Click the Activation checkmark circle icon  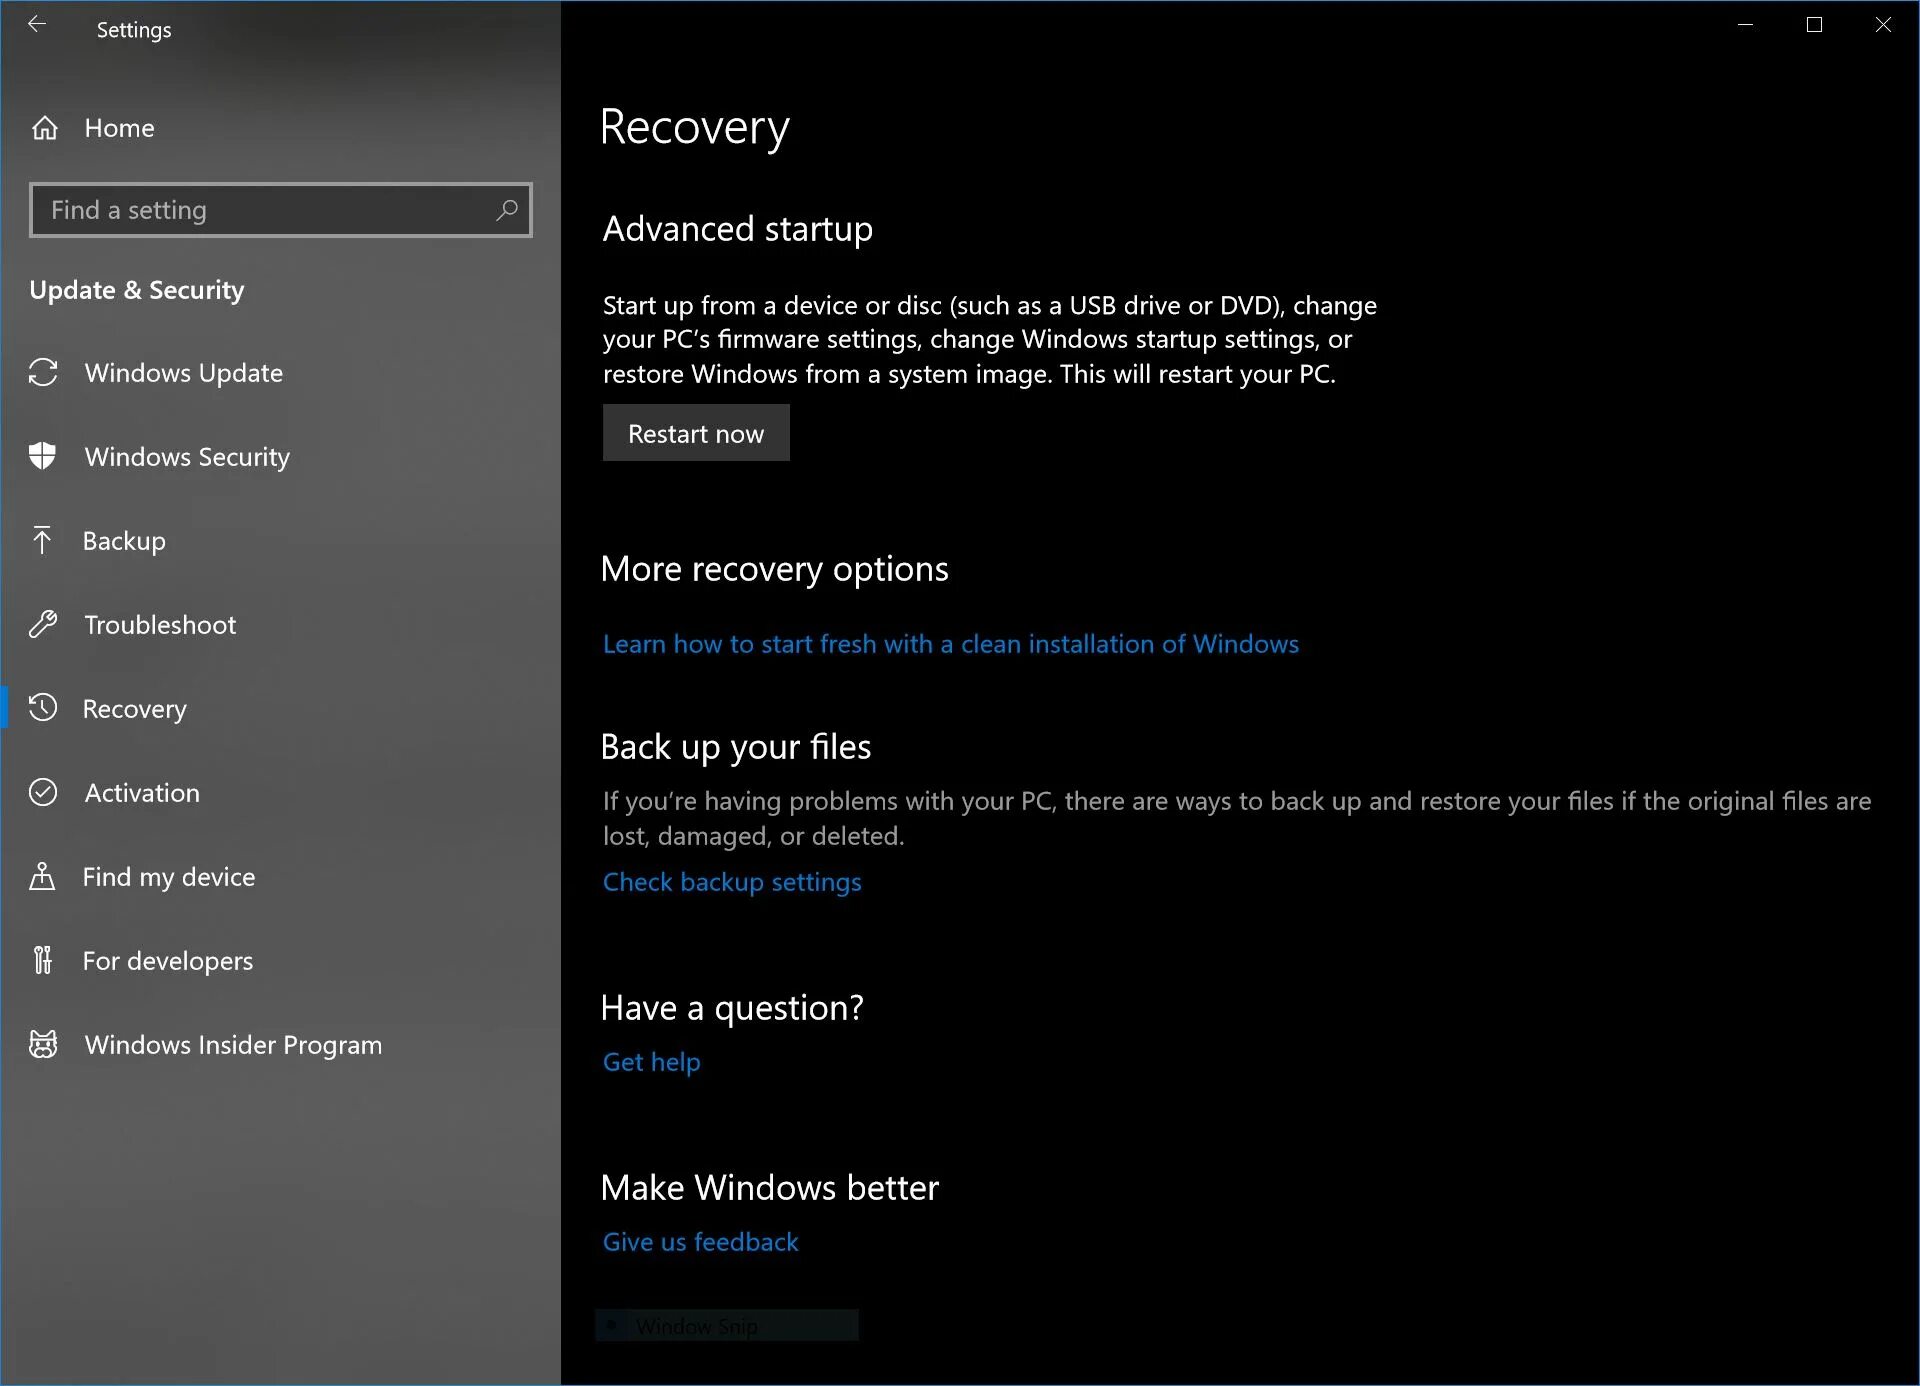(43, 792)
